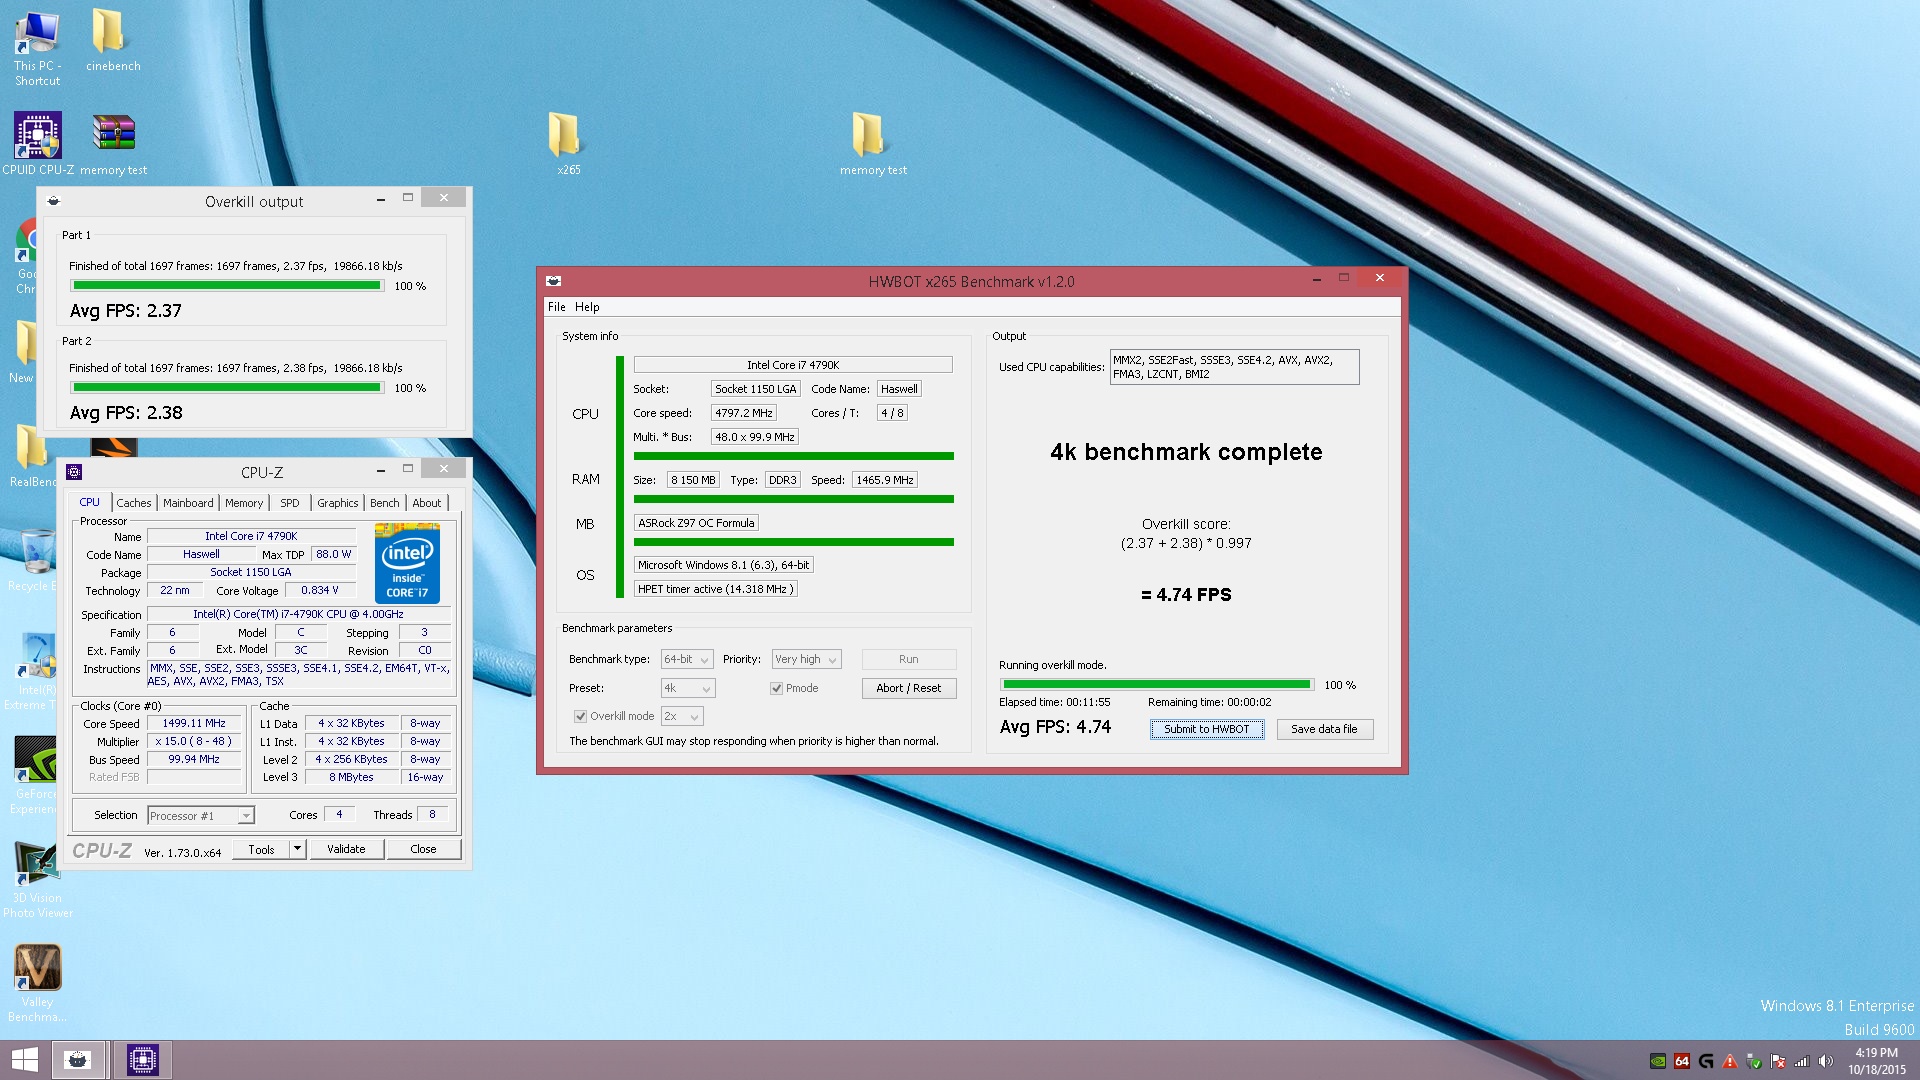1920x1080 pixels.
Task: Click the CPU Core speed 4797.2 MHz field
Action: [743, 413]
